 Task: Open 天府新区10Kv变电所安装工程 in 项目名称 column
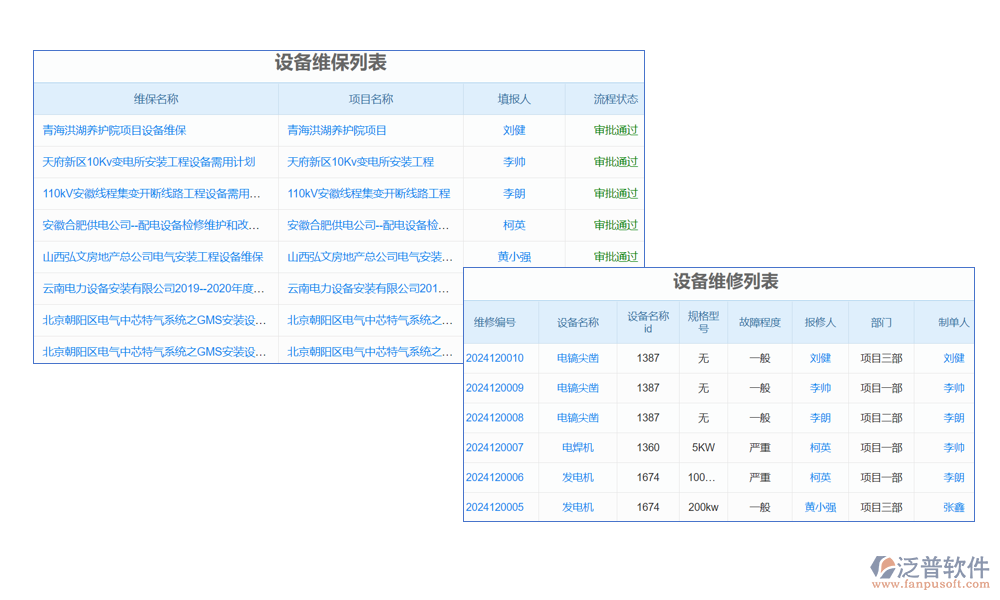[x=360, y=162]
